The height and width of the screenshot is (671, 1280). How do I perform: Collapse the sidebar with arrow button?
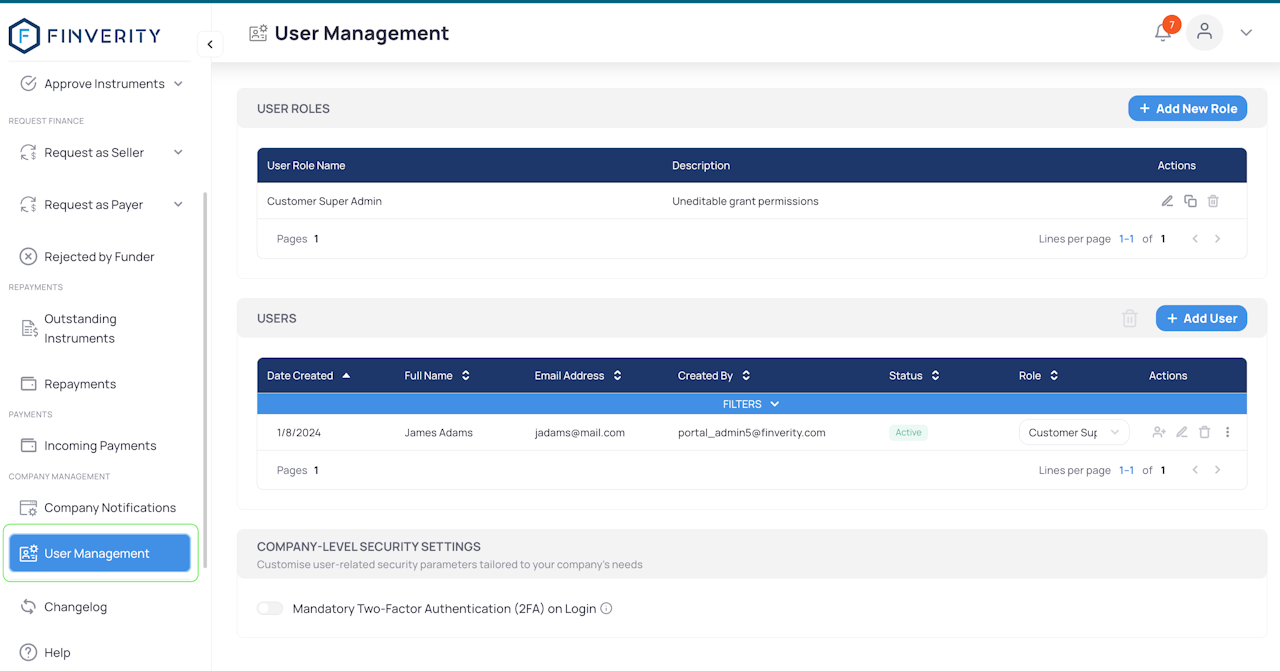[x=210, y=44]
